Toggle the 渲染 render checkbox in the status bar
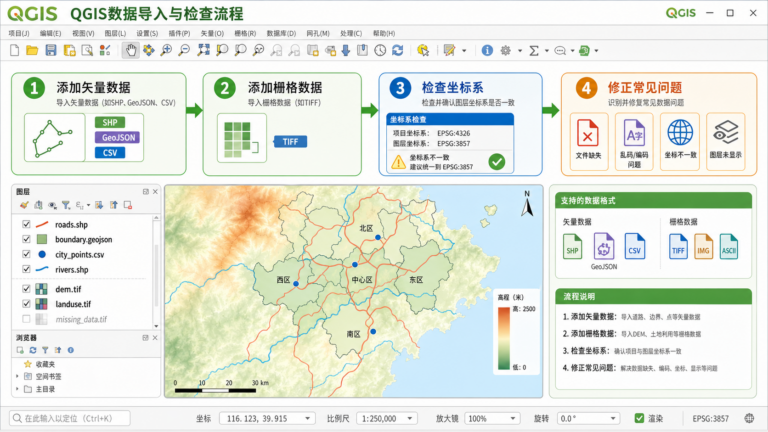This screenshot has height=432, width=768. coord(639,418)
